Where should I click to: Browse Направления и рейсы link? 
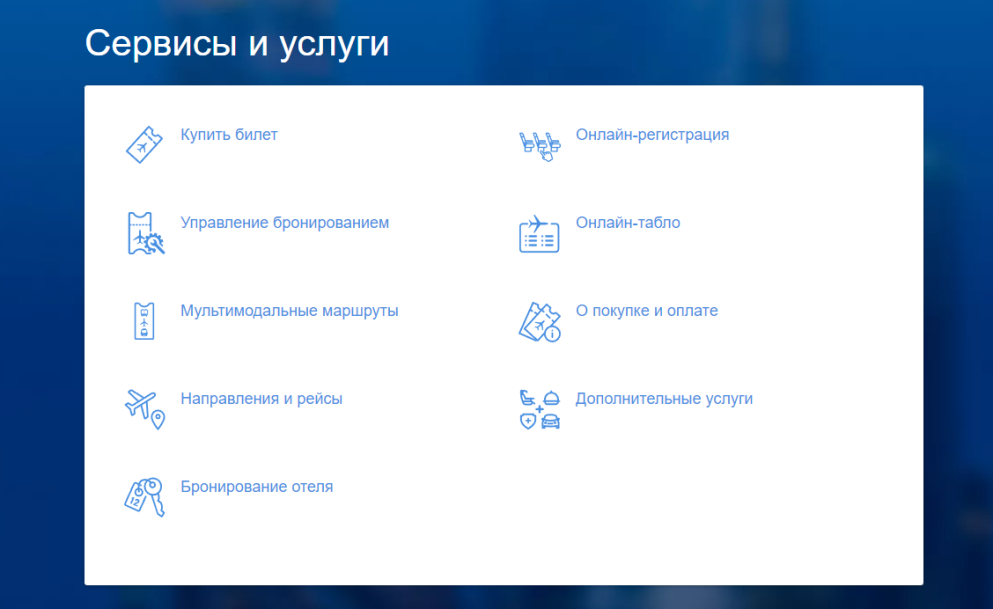click(x=261, y=399)
